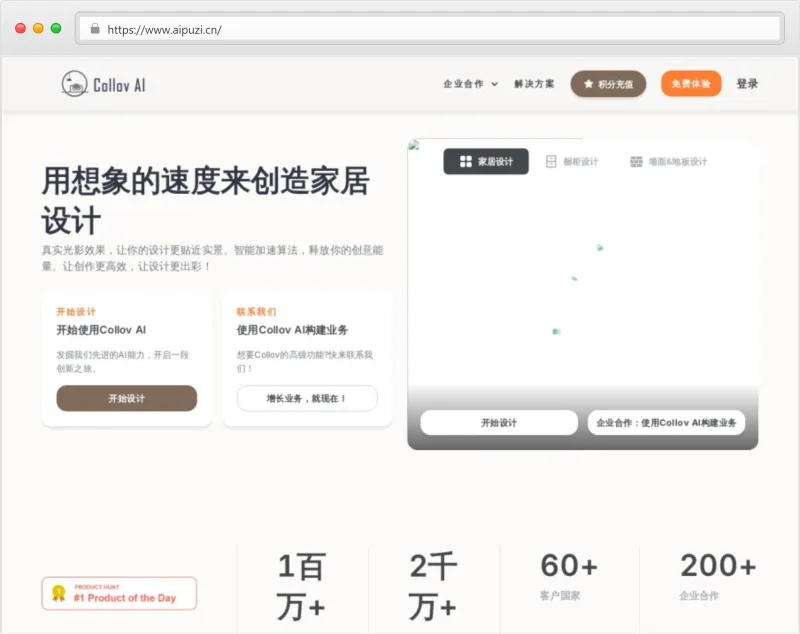Click the green maximize window button
Image resolution: width=800 pixels, height=634 pixels.
[56, 29]
